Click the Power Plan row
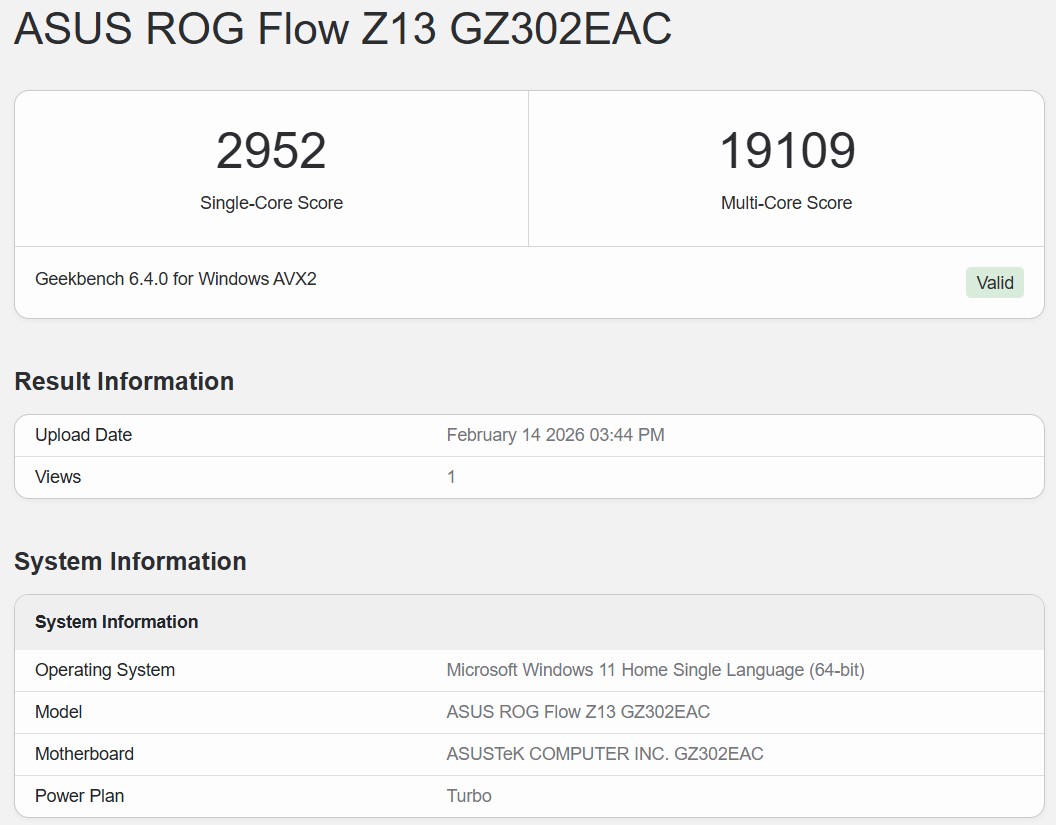The width and height of the screenshot is (1056, 825). [79, 796]
